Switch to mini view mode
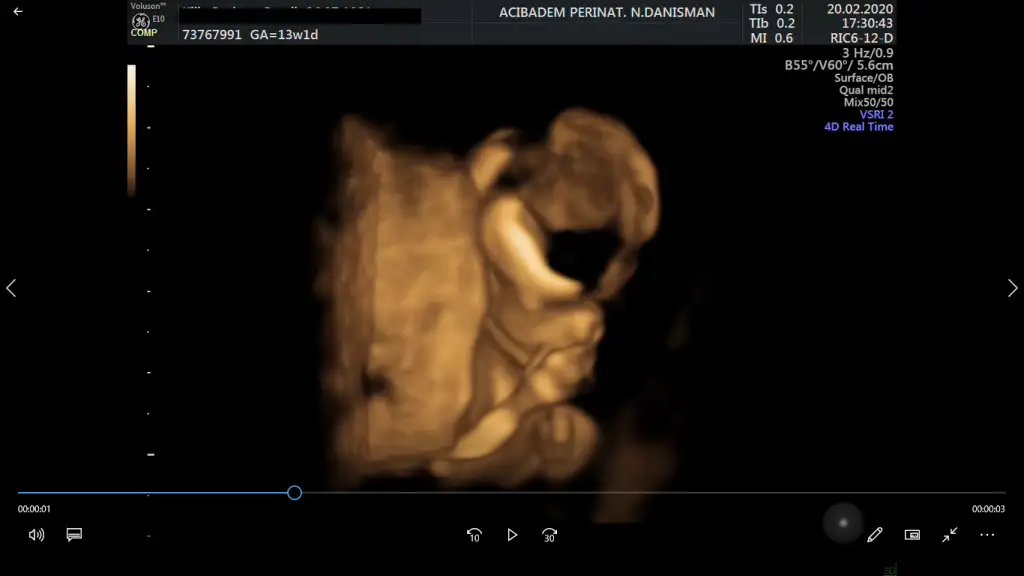The image size is (1024, 576). click(x=912, y=535)
